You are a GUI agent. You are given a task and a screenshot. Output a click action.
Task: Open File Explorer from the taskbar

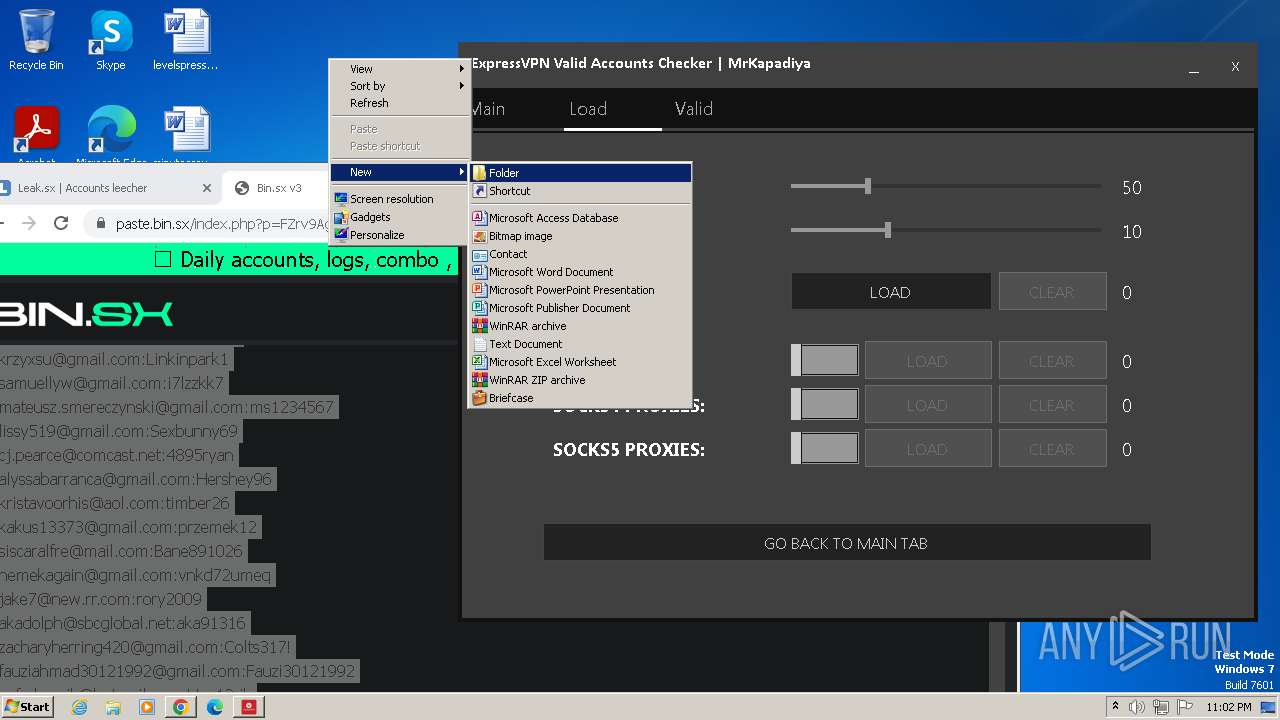coord(113,707)
